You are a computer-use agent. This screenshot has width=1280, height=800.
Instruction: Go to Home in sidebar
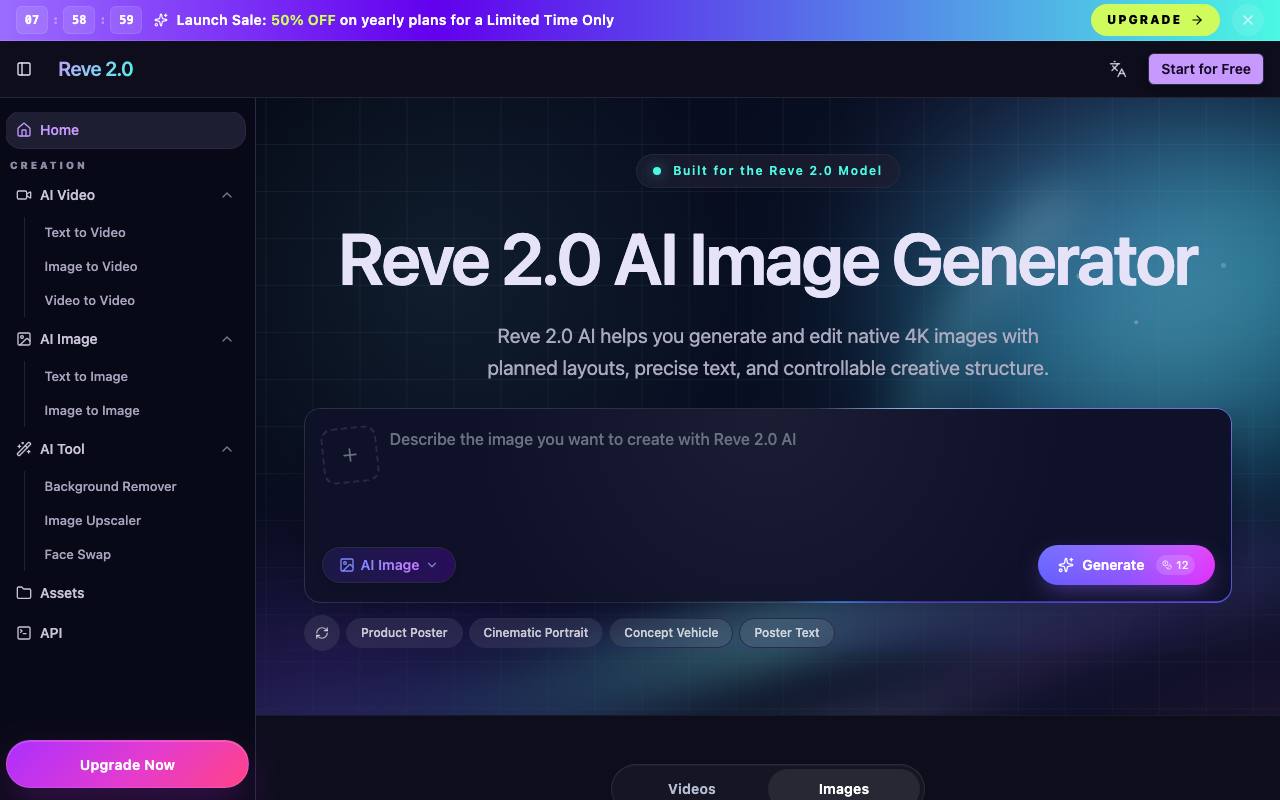(x=126, y=130)
